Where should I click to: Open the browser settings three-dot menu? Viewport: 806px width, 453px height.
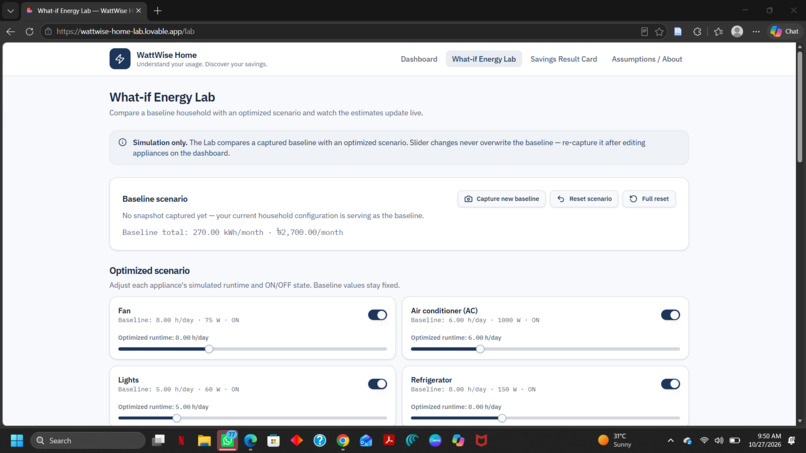pos(756,31)
